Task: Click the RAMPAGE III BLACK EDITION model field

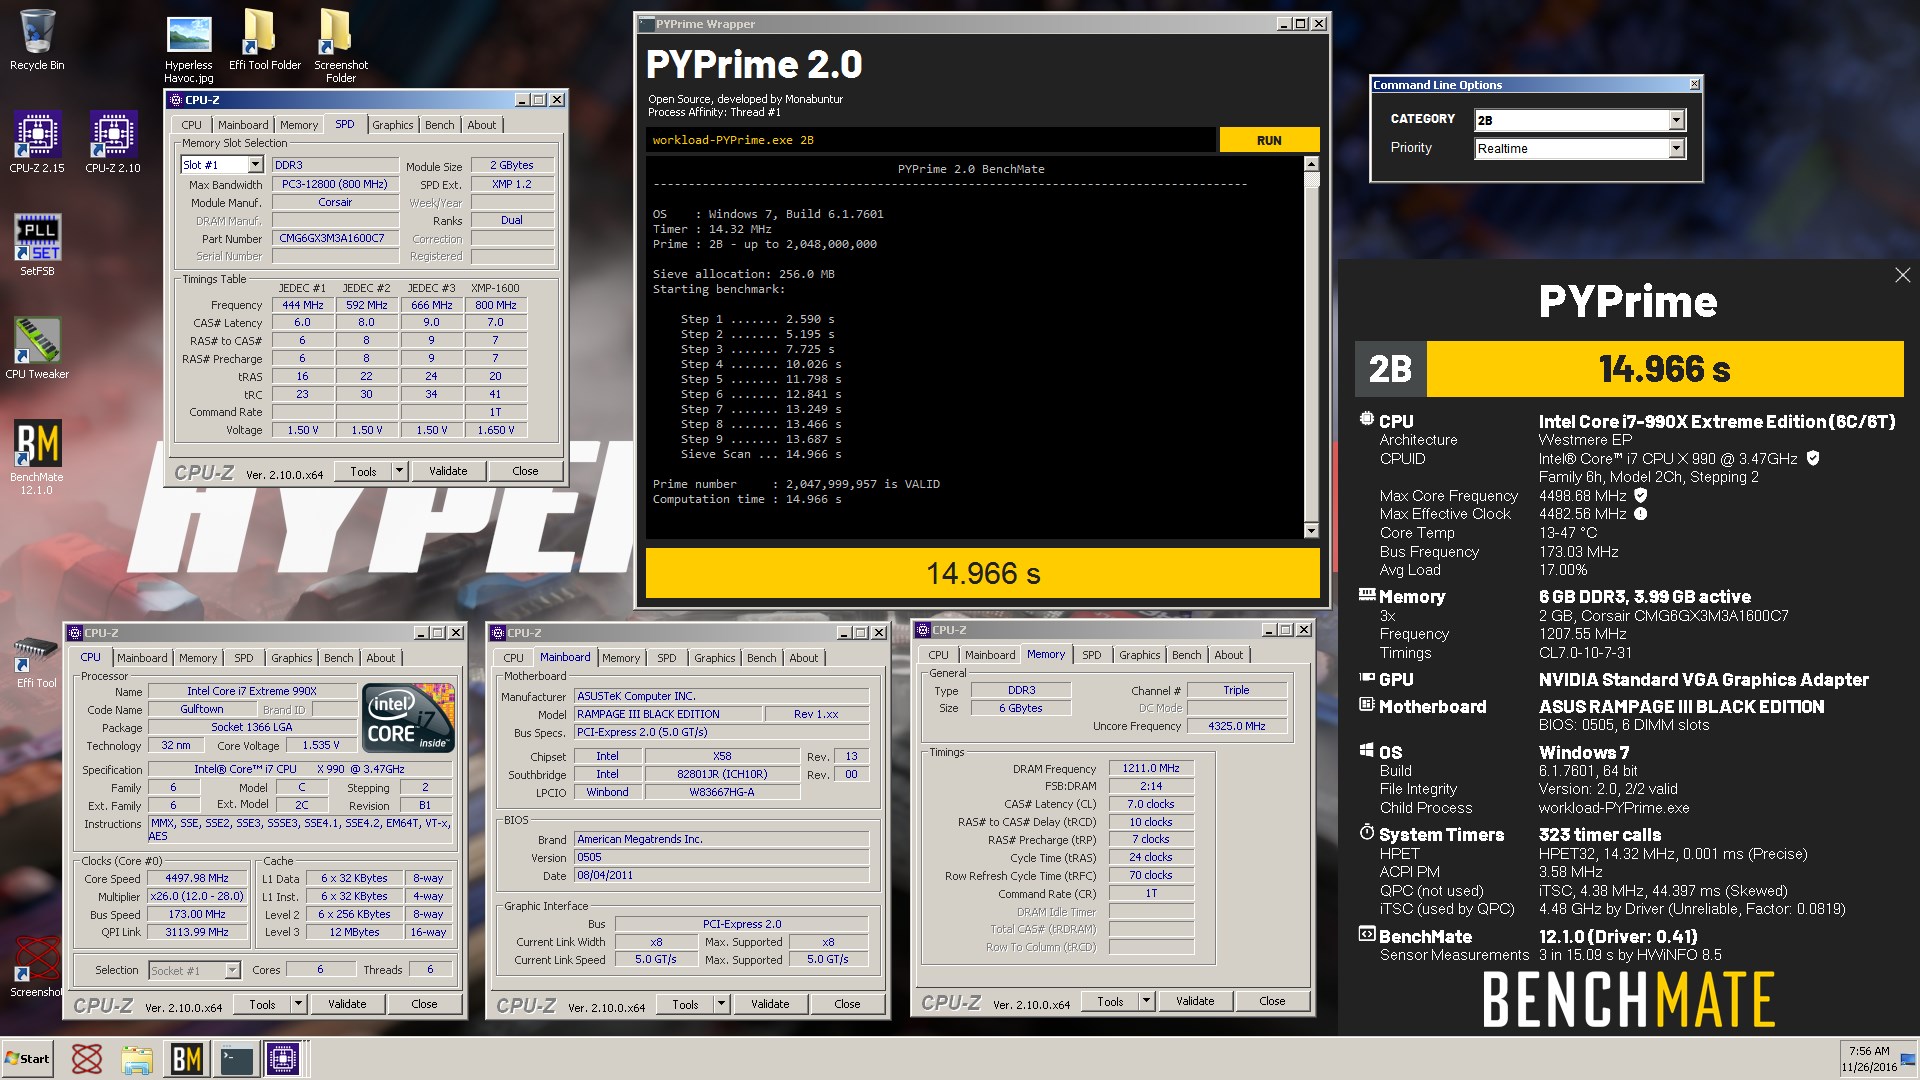Action: pos(667,714)
